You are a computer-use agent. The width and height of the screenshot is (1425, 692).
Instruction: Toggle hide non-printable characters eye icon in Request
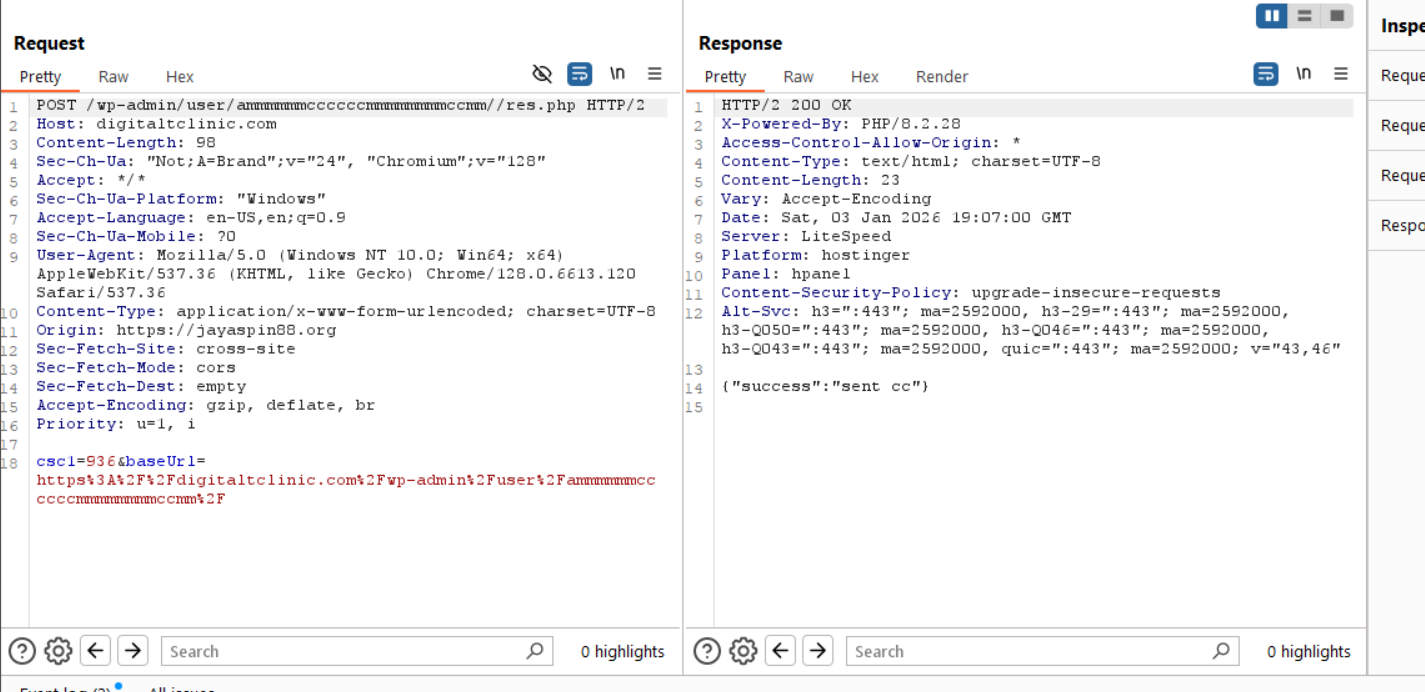542,74
